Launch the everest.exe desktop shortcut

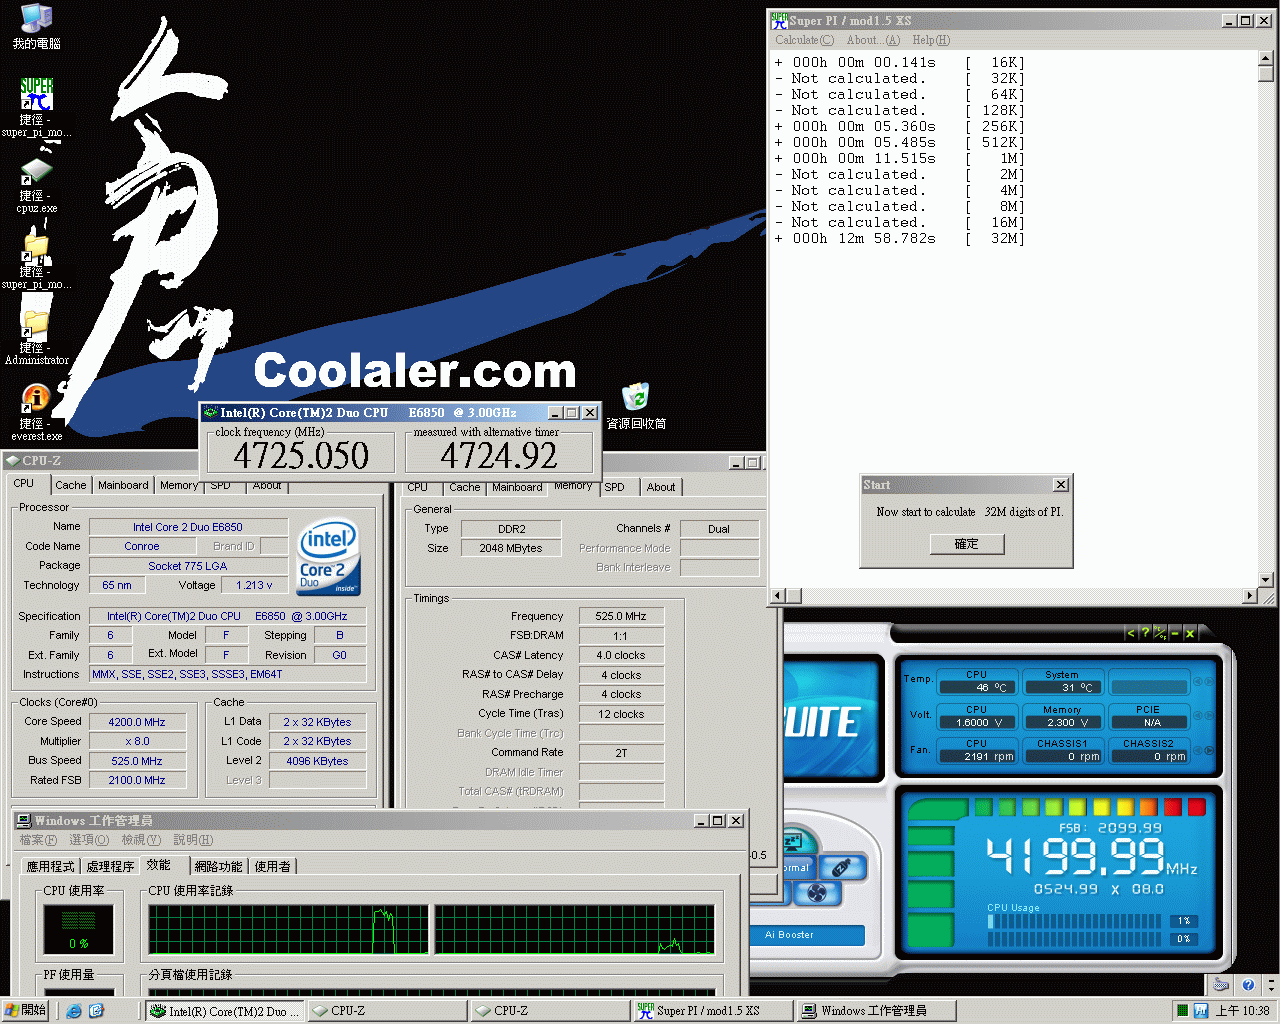(x=36, y=413)
